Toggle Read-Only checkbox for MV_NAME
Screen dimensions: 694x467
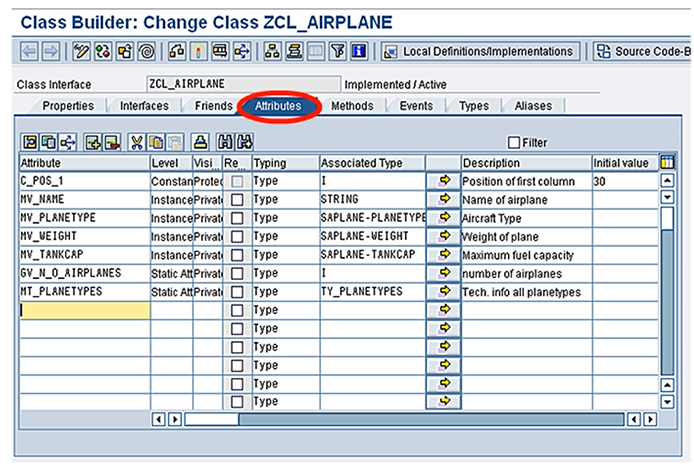(236, 199)
